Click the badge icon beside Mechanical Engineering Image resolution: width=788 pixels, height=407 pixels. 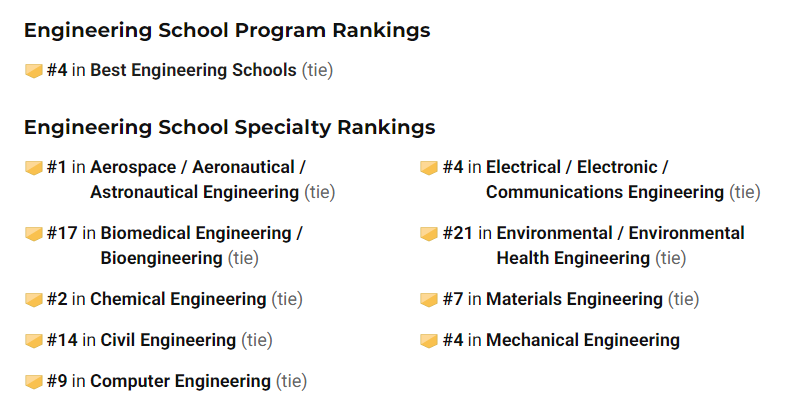(x=429, y=340)
